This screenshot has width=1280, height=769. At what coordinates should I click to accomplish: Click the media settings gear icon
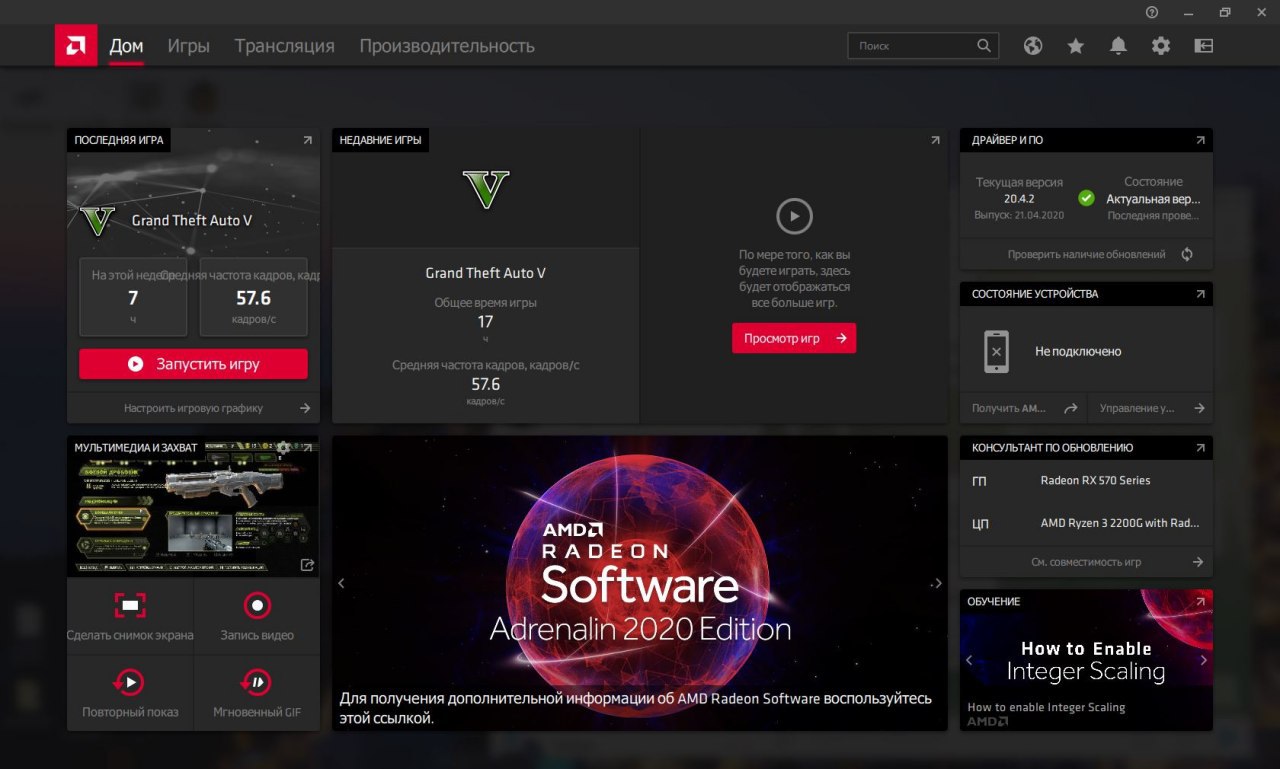[284, 448]
